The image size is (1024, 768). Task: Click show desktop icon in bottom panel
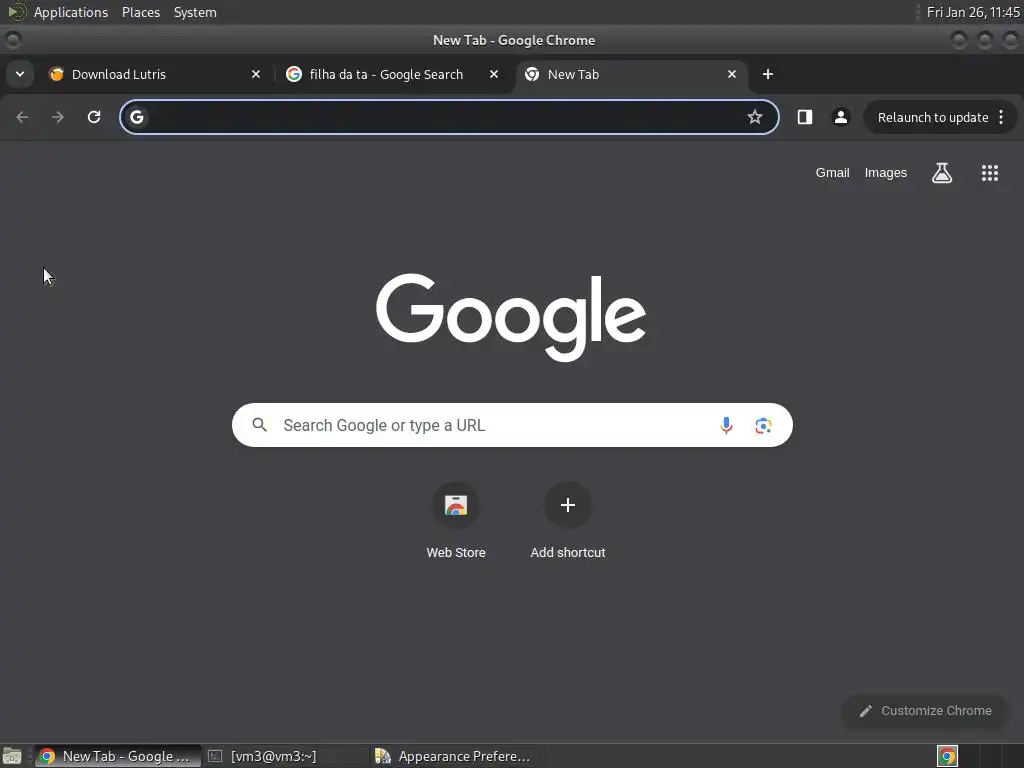click(x=12, y=756)
